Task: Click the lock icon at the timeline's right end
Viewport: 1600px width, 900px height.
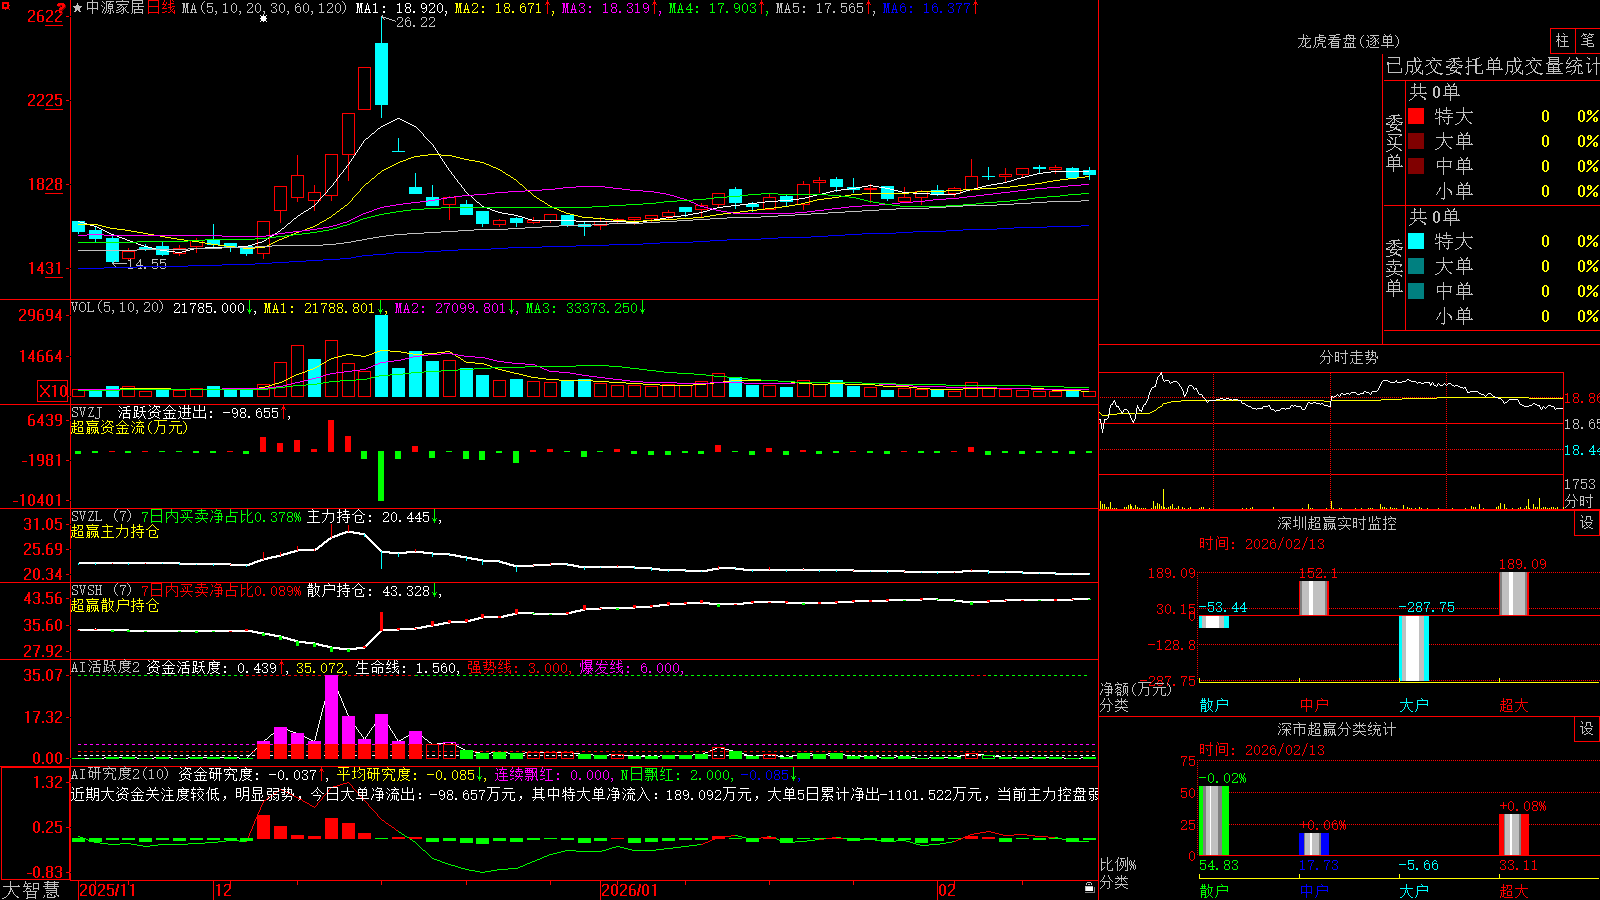Action: [1089, 887]
